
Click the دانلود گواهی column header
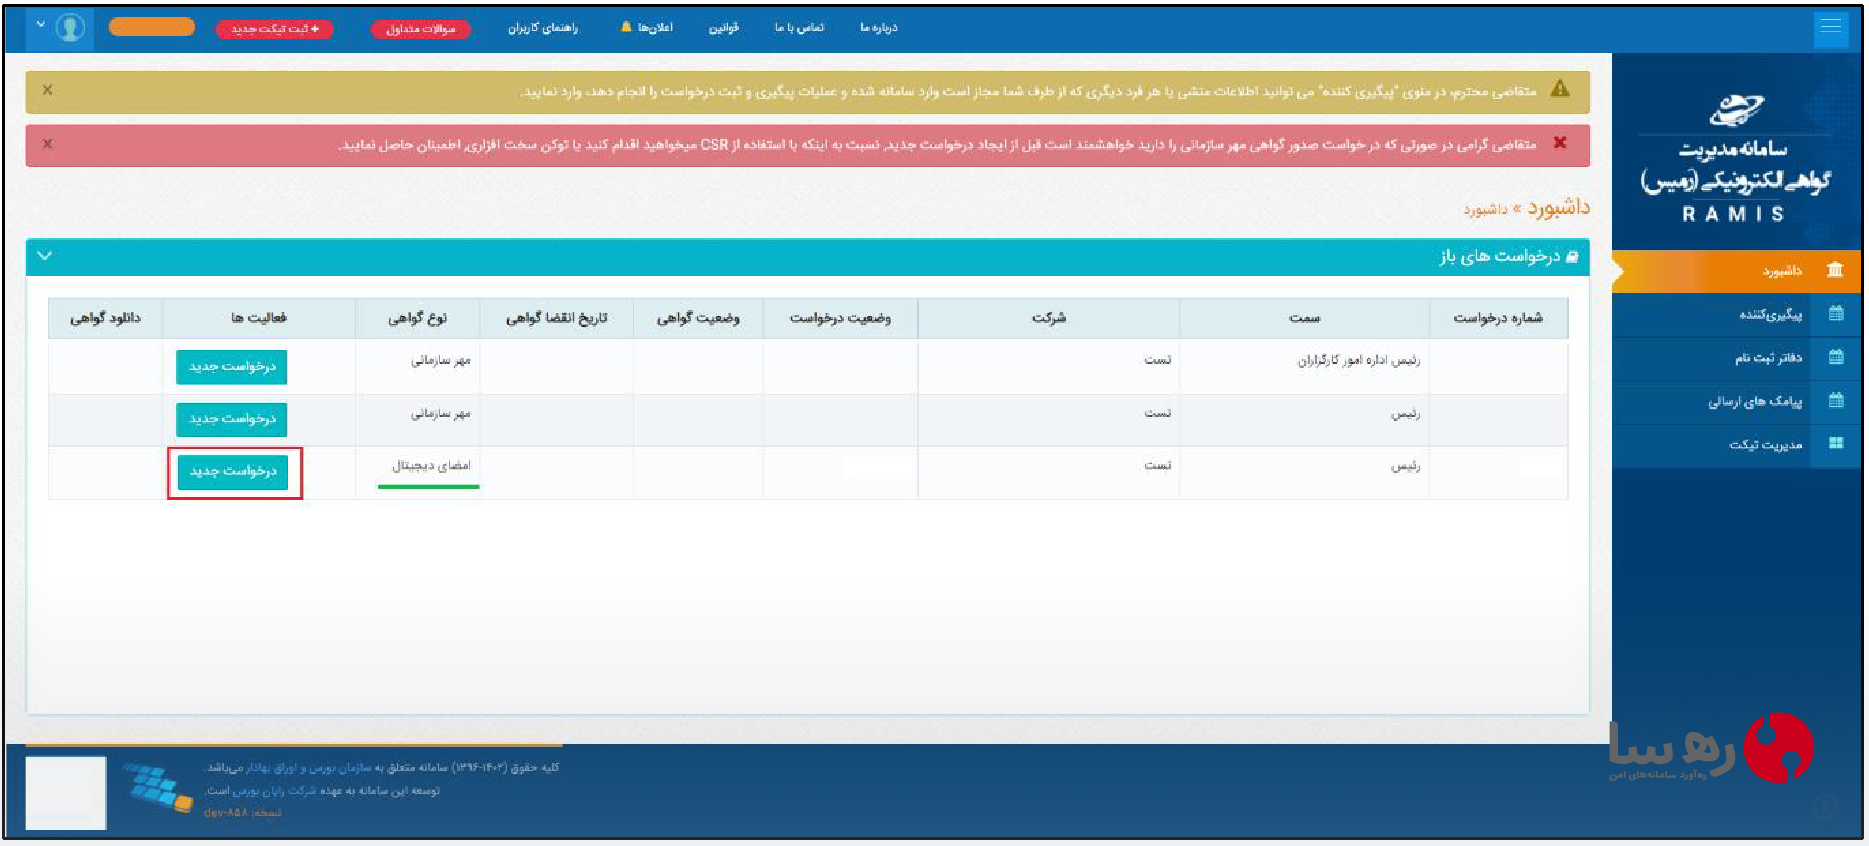[105, 318]
